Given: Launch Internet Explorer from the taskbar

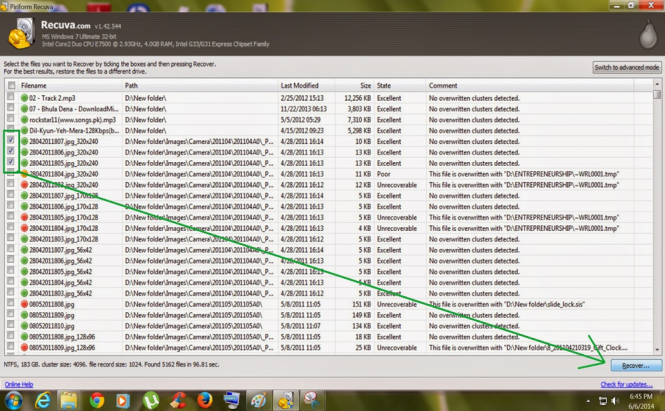Looking at the screenshot, I should coord(42,400).
